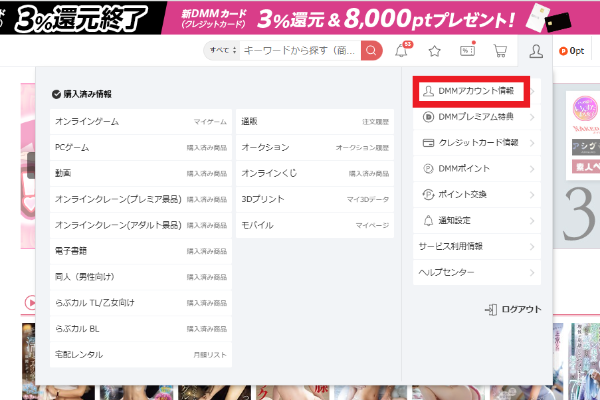Open favorites star icon
This screenshot has height=400, width=600.
pos(435,51)
